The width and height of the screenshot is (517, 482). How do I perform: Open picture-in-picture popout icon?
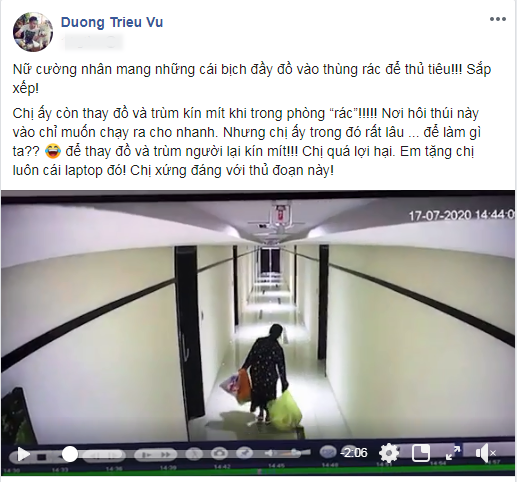click(421, 453)
